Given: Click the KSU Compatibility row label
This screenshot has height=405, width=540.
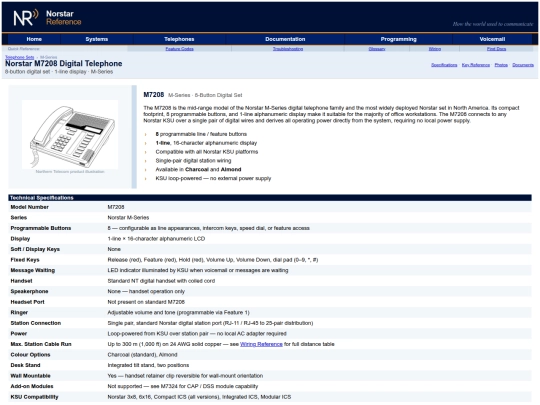Looking at the screenshot, I should (x=34, y=397).
